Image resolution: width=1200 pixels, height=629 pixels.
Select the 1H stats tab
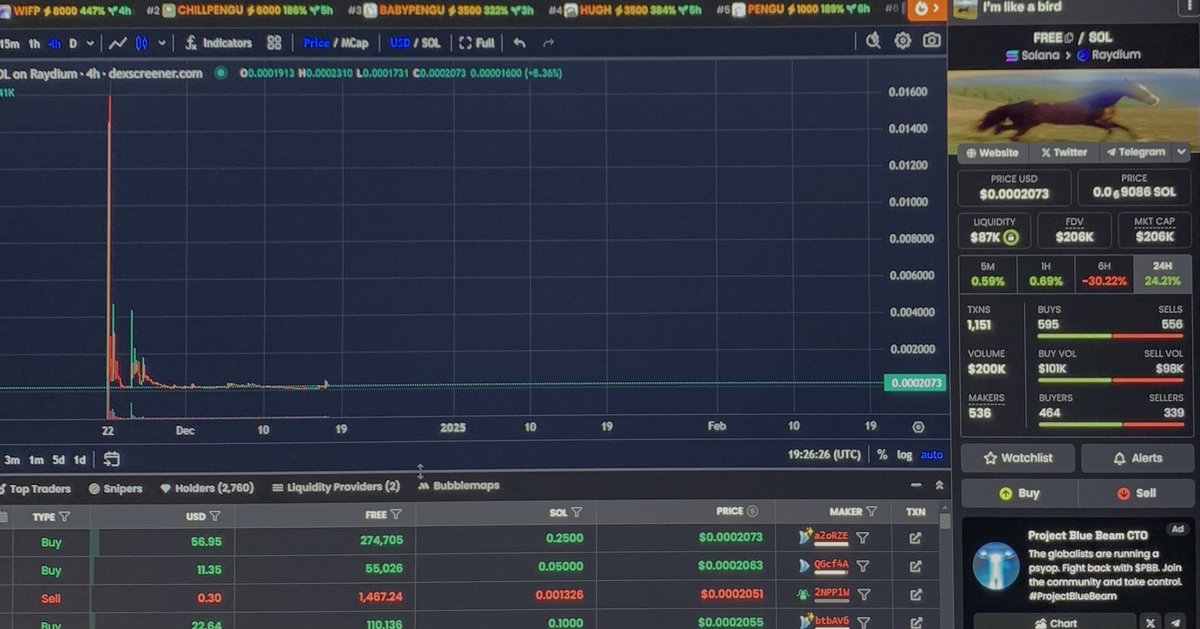tap(1045, 273)
